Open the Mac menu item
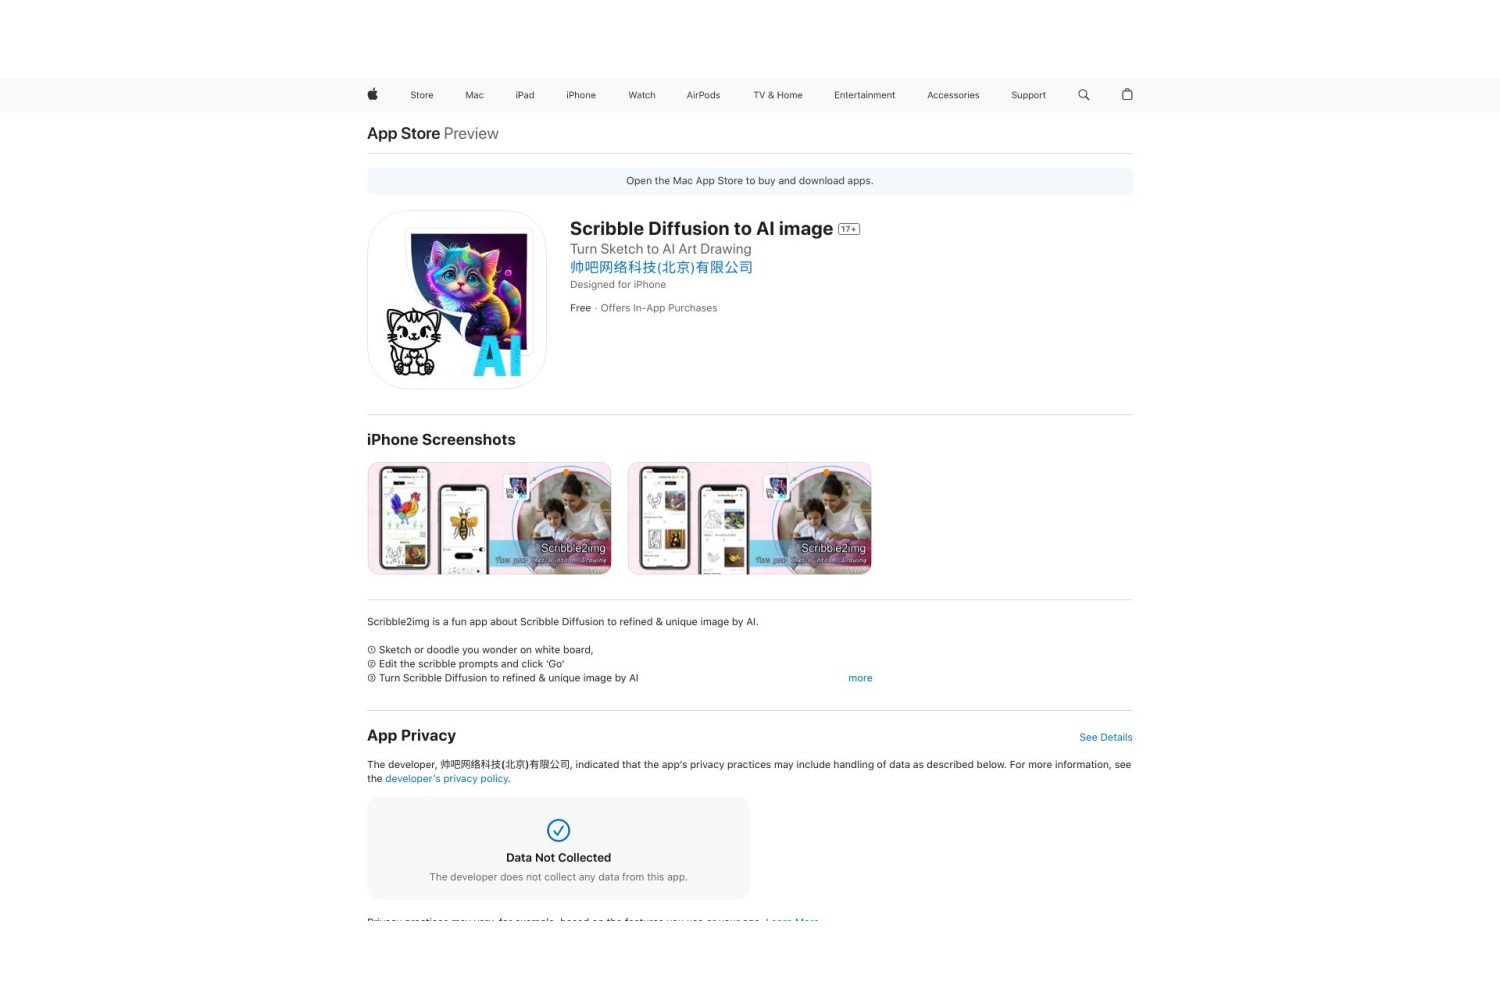The height and width of the screenshot is (1000, 1500). (474, 95)
